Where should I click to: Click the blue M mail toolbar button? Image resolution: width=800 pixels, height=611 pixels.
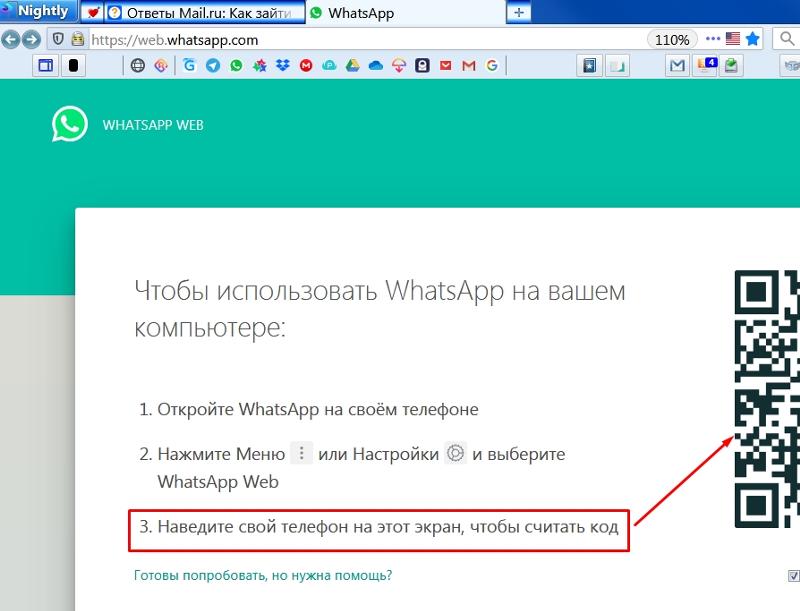coord(678,65)
